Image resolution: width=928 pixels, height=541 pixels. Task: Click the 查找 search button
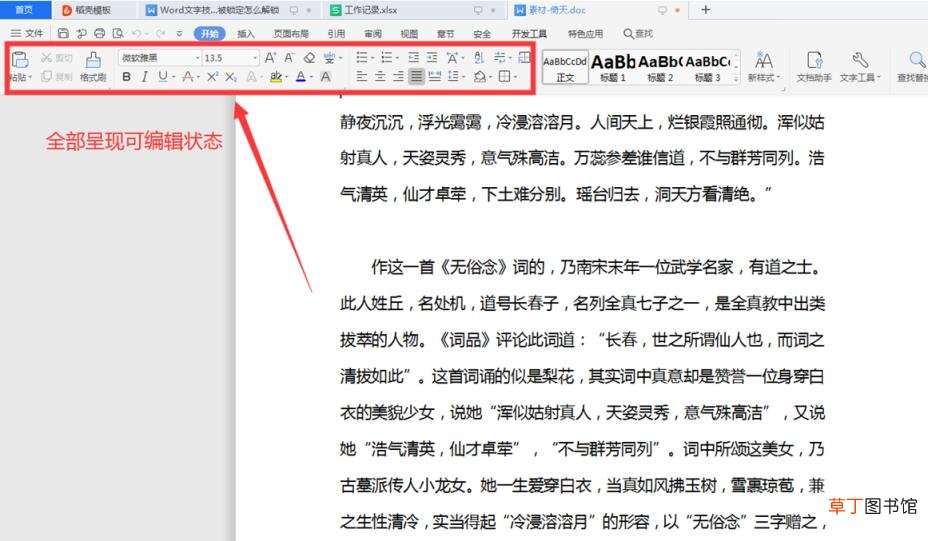point(638,34)
